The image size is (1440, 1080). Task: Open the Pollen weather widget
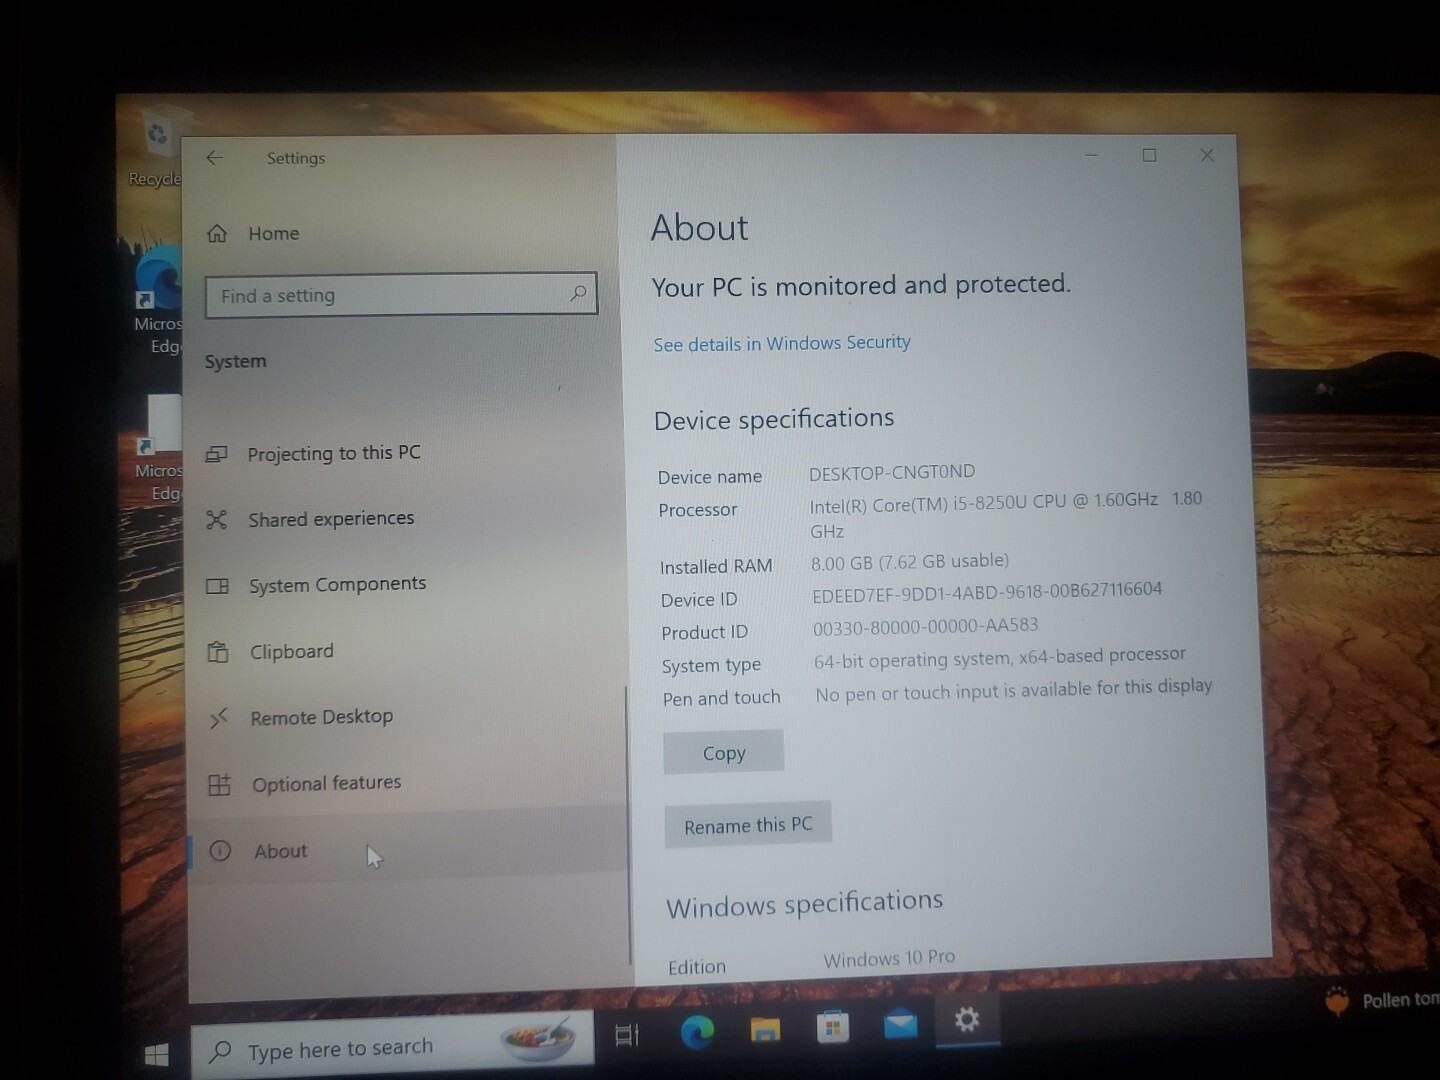pos(1381,1000)
